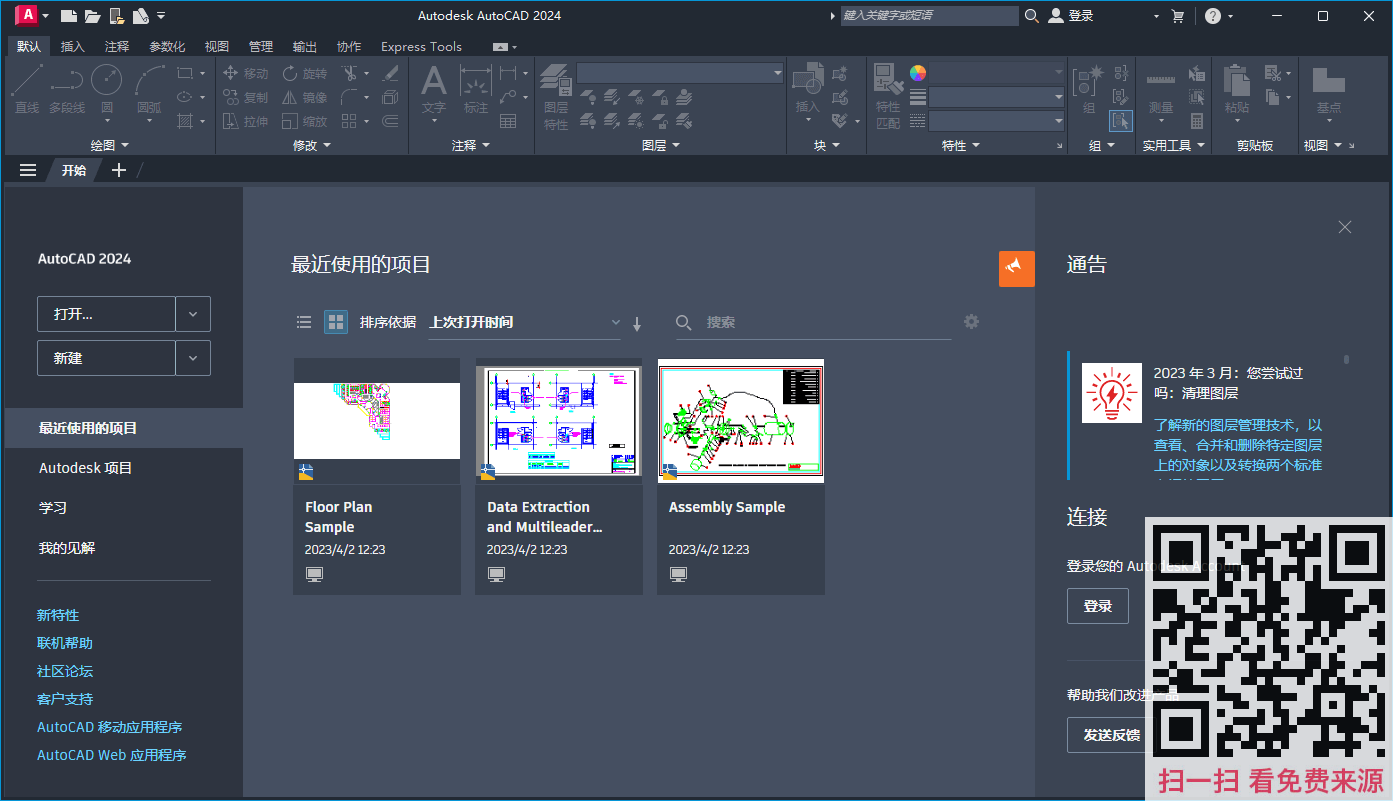This screenshot has width=1393, height=801.
Task: Switch to the 参数化 ribbon tab
Action: tap(167, 46)
